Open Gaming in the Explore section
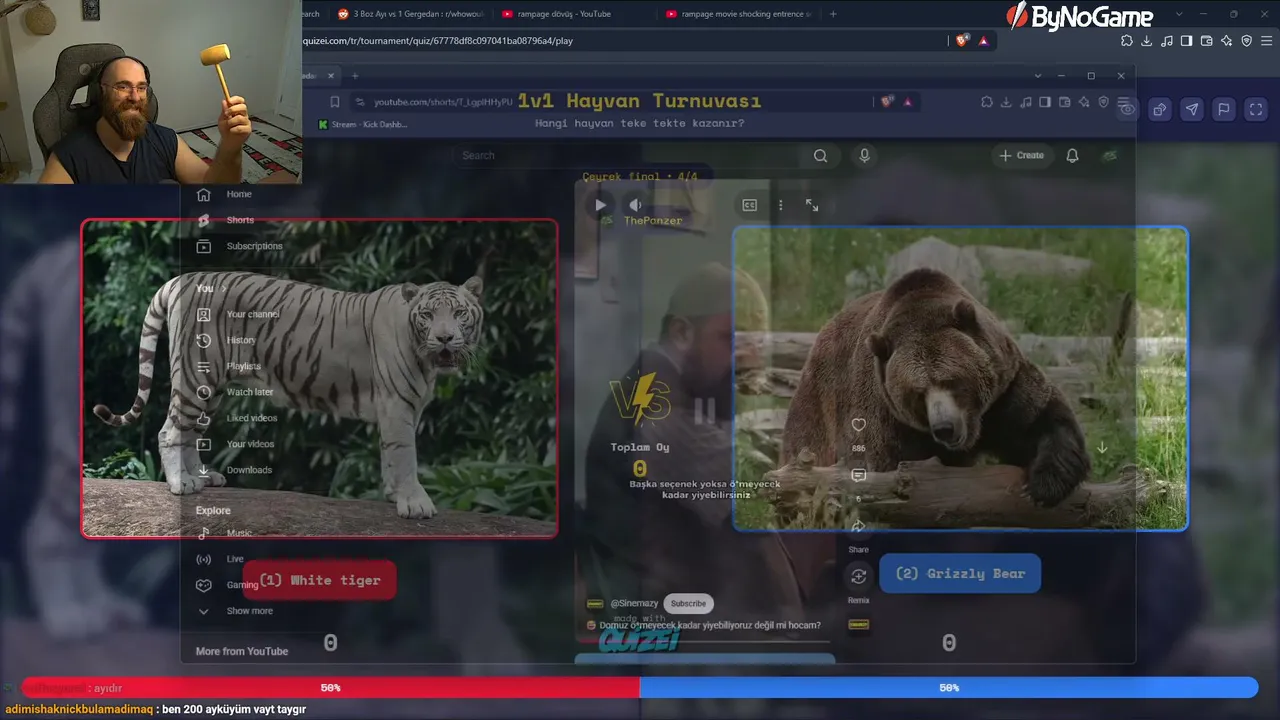1280x720 pixels. point(228,585)
